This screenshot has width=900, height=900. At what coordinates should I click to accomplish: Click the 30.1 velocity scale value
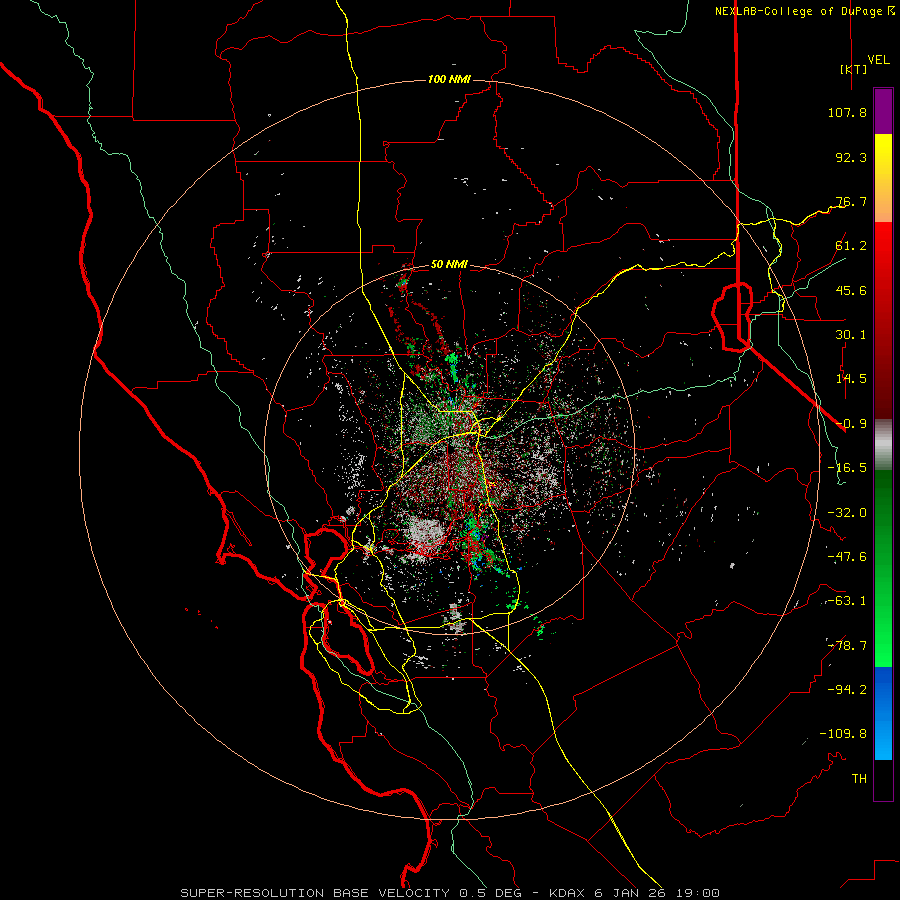pos(851,335)
